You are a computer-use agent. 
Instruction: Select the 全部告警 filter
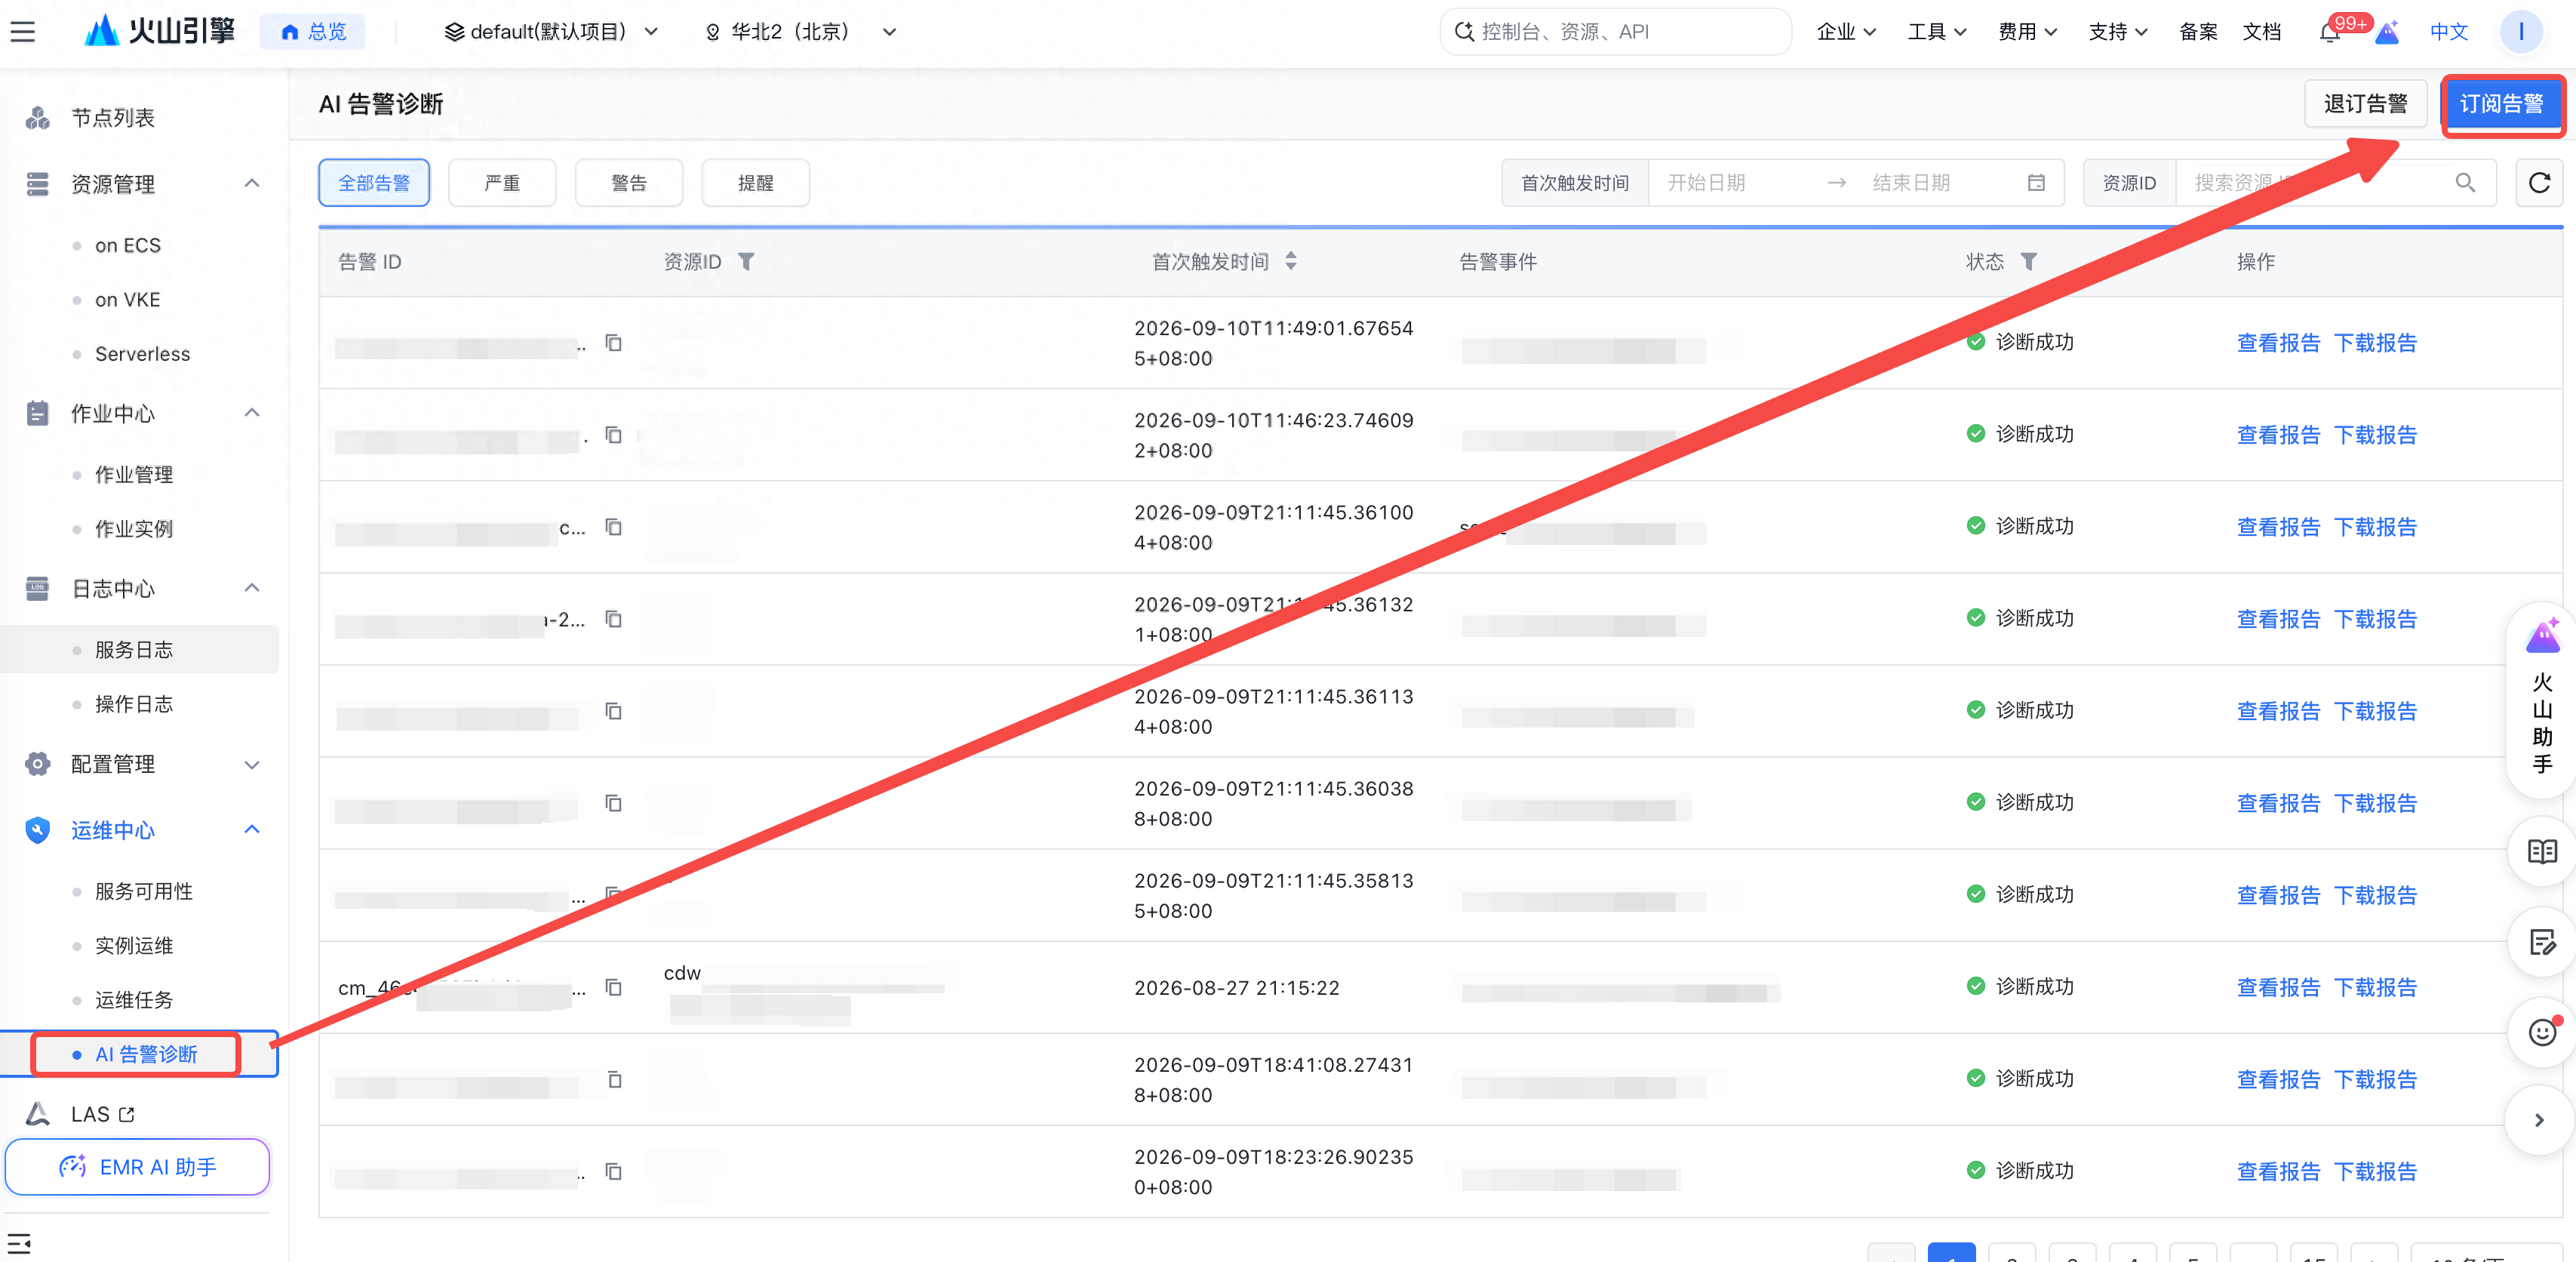(374, 183)
